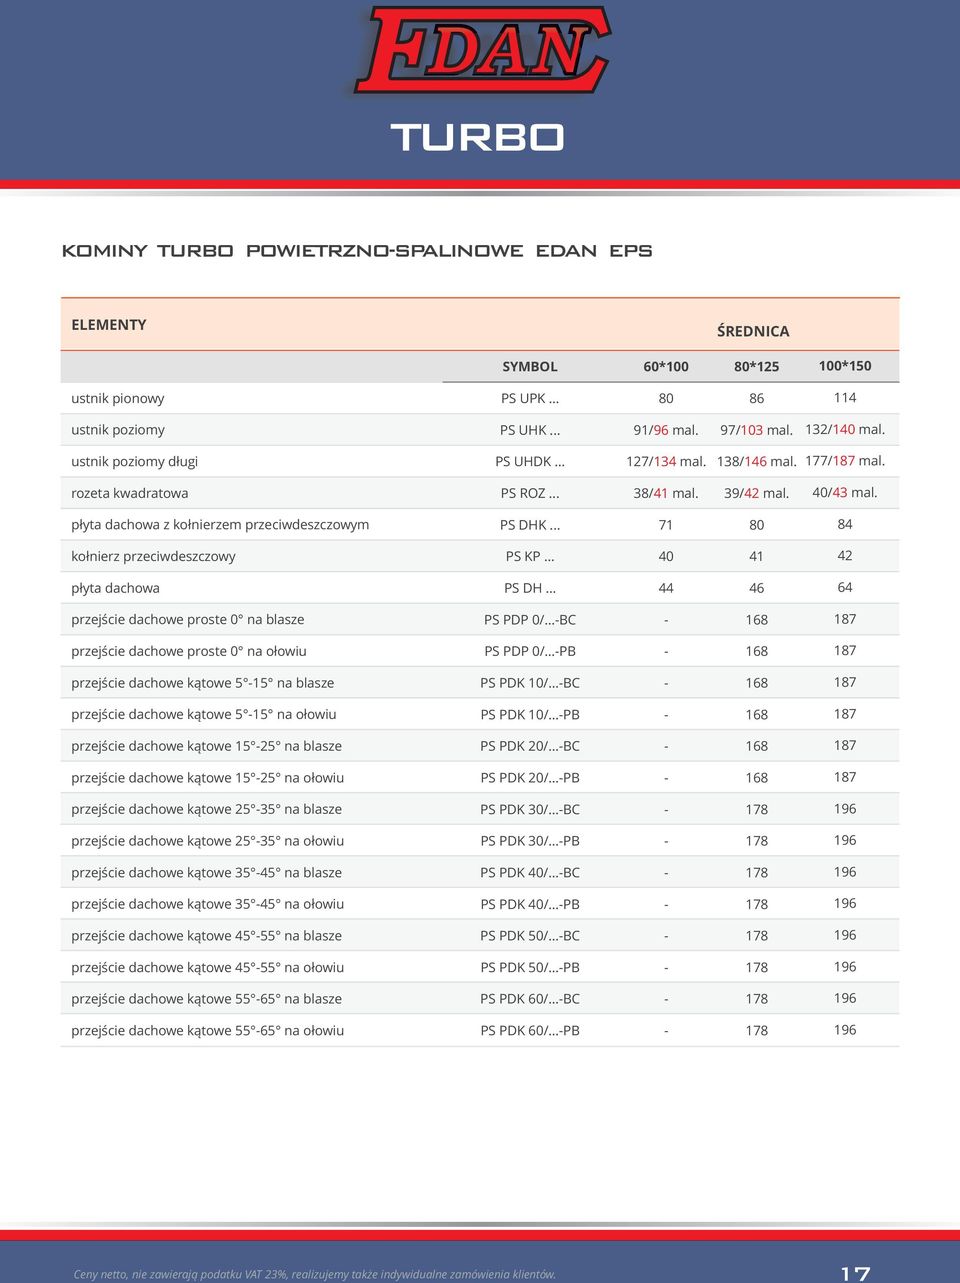This screenshot has width=960, height=1283.
Task: Click price '97/103 mal.'
Action: [756, 430]
